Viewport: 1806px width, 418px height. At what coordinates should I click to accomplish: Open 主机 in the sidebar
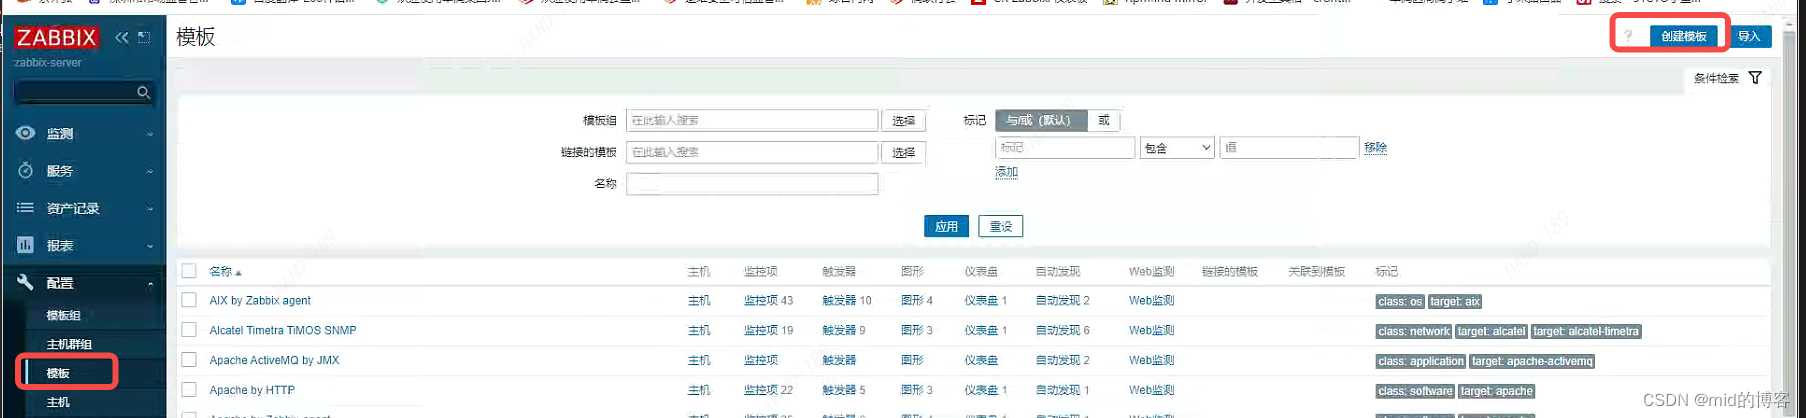[x=58, y=402]
